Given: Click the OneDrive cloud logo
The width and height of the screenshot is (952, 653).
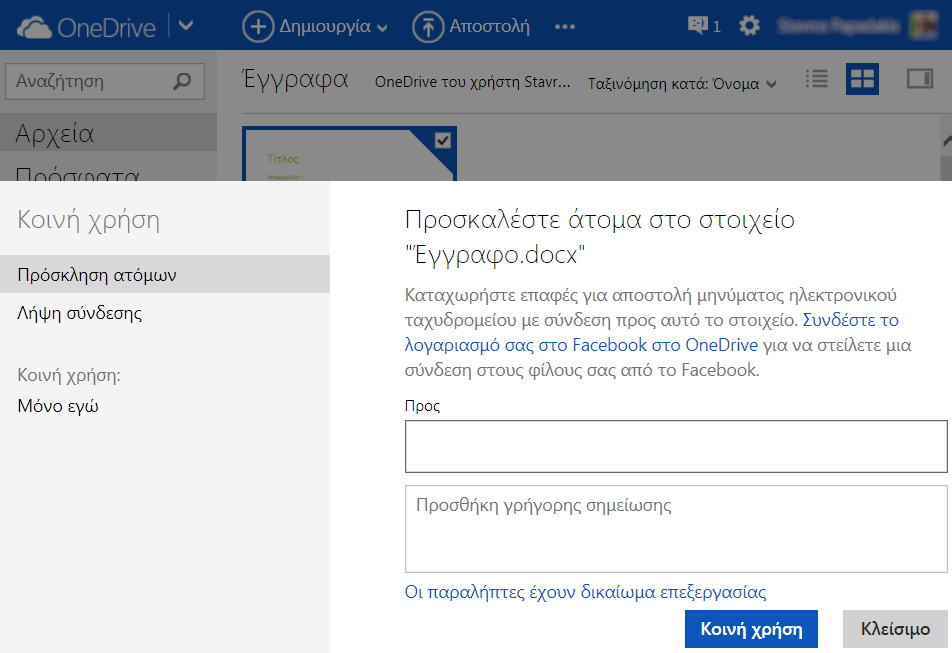Looking at the screenshot, I should click(34, 28).
